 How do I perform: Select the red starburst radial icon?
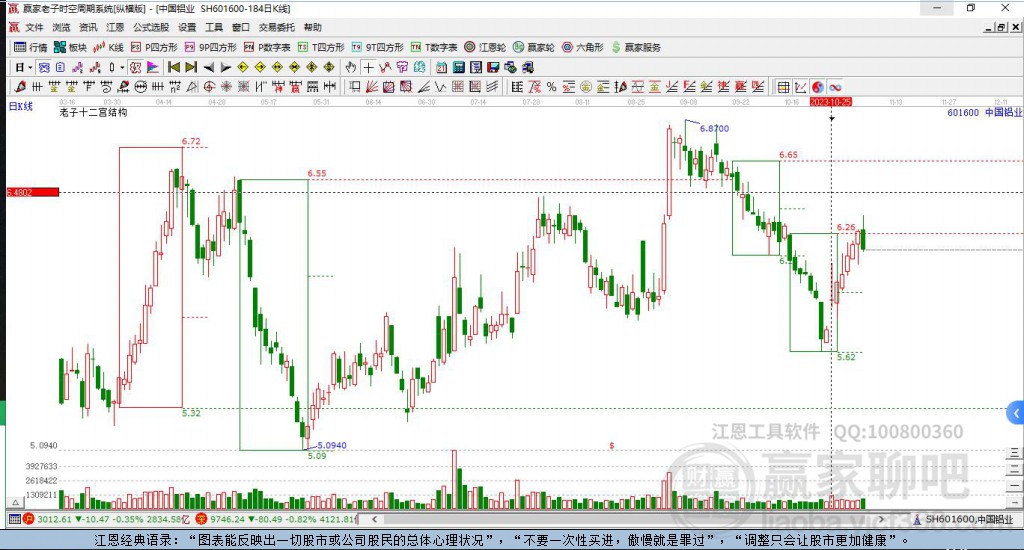tap(226, 86)
